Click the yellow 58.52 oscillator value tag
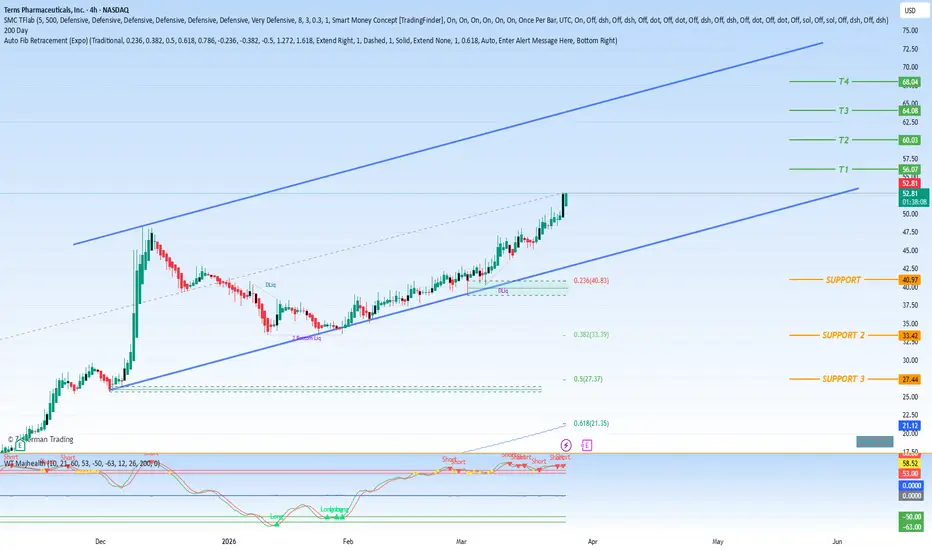The image size is (932, 550). click(910, 463)
